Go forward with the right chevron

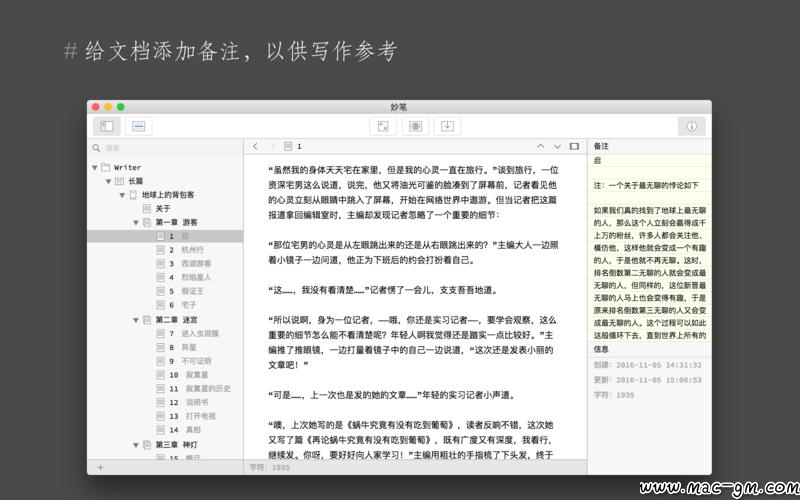point(271,146)
